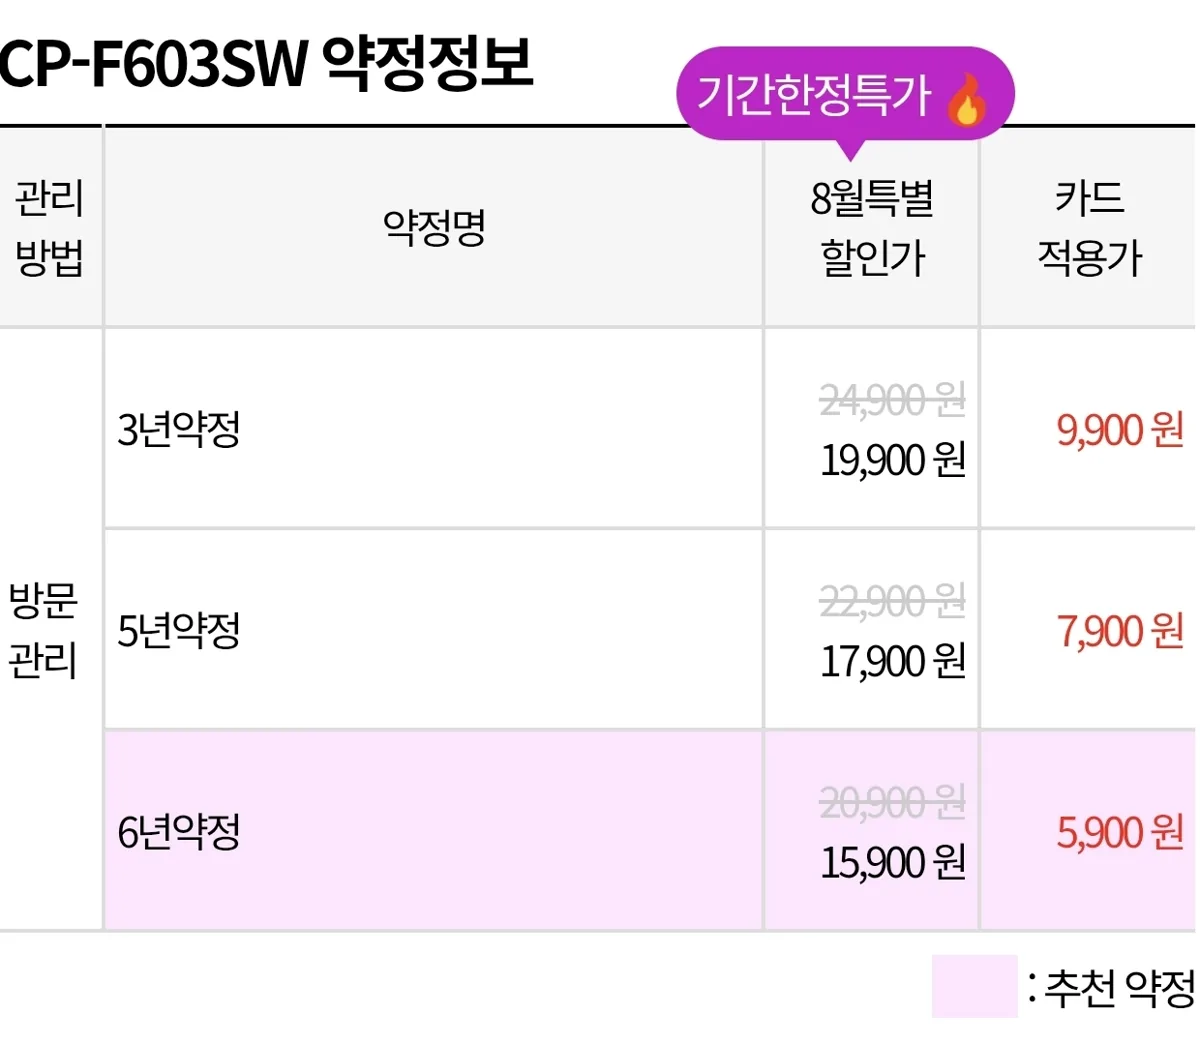Click the 약정명 column header
Screen dimensions: 1200x1044
(x=434, y=228)
